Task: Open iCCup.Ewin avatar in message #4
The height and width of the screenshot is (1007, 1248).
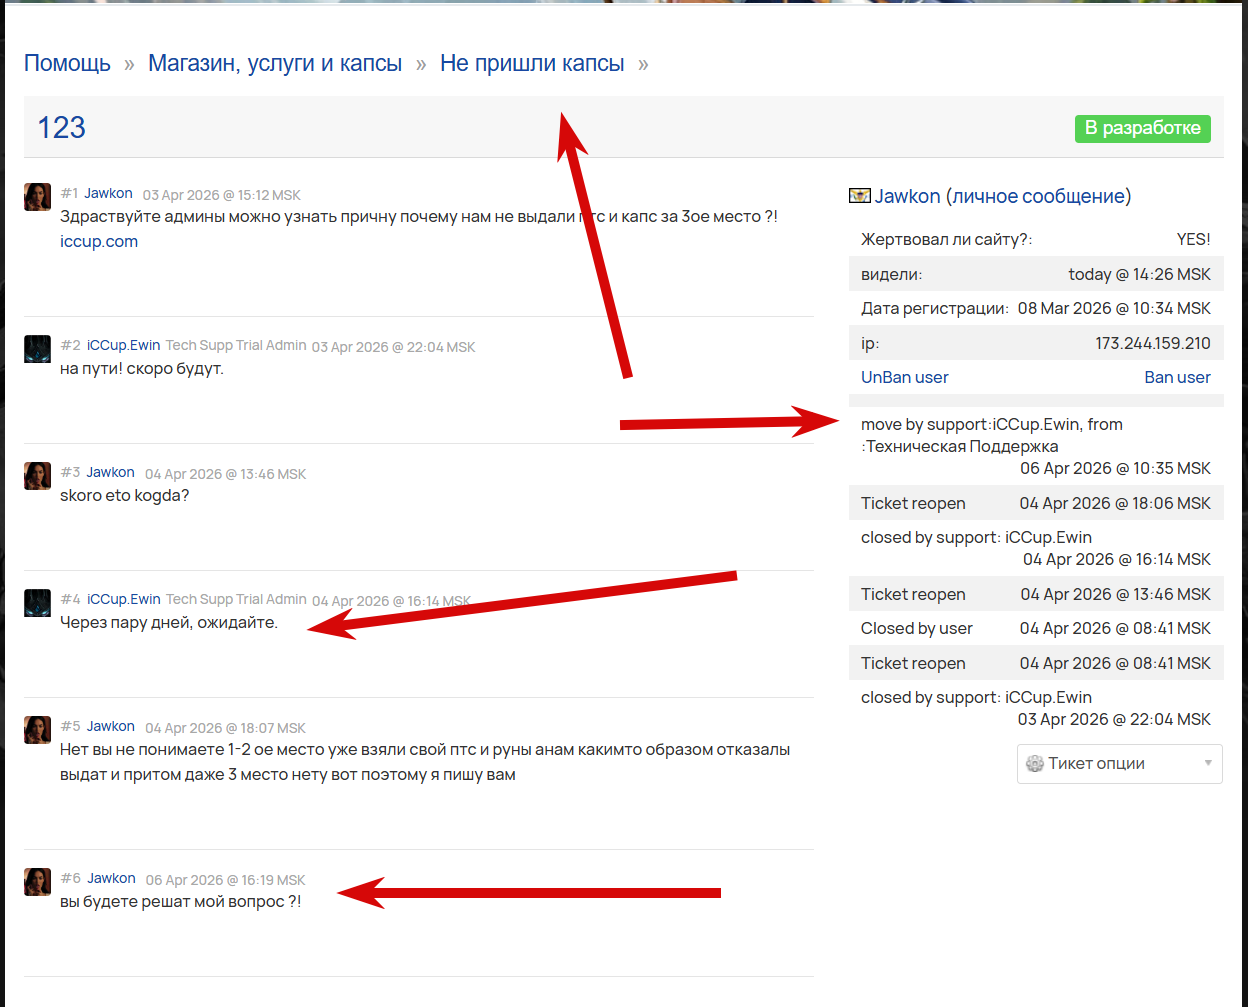Action: coord(37,602)
